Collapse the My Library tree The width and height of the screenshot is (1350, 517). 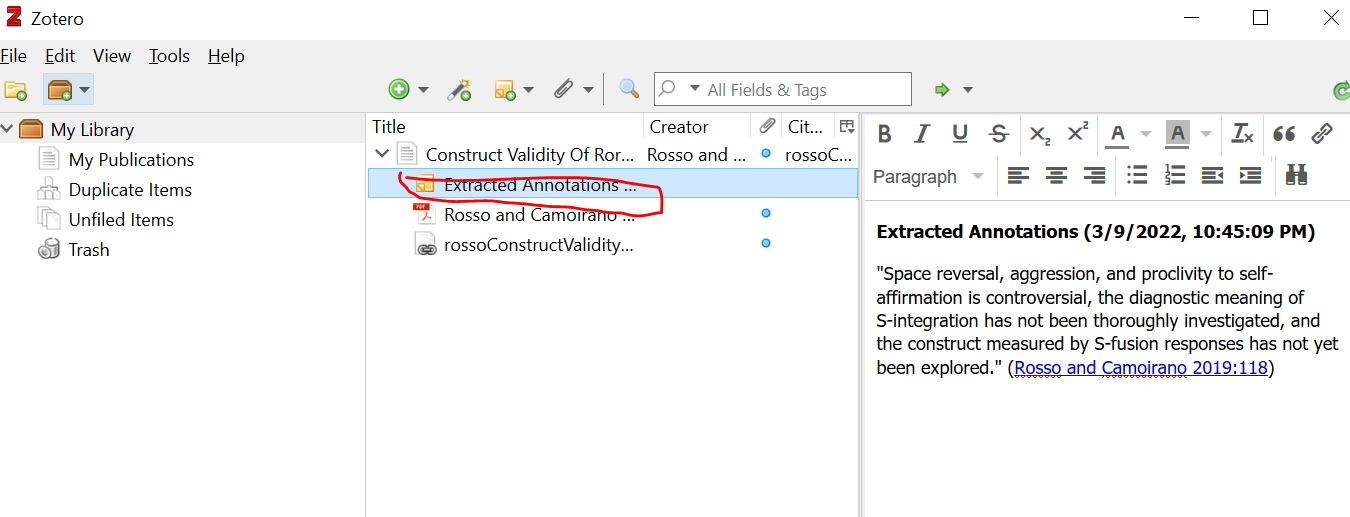click(x=8, y=129)
